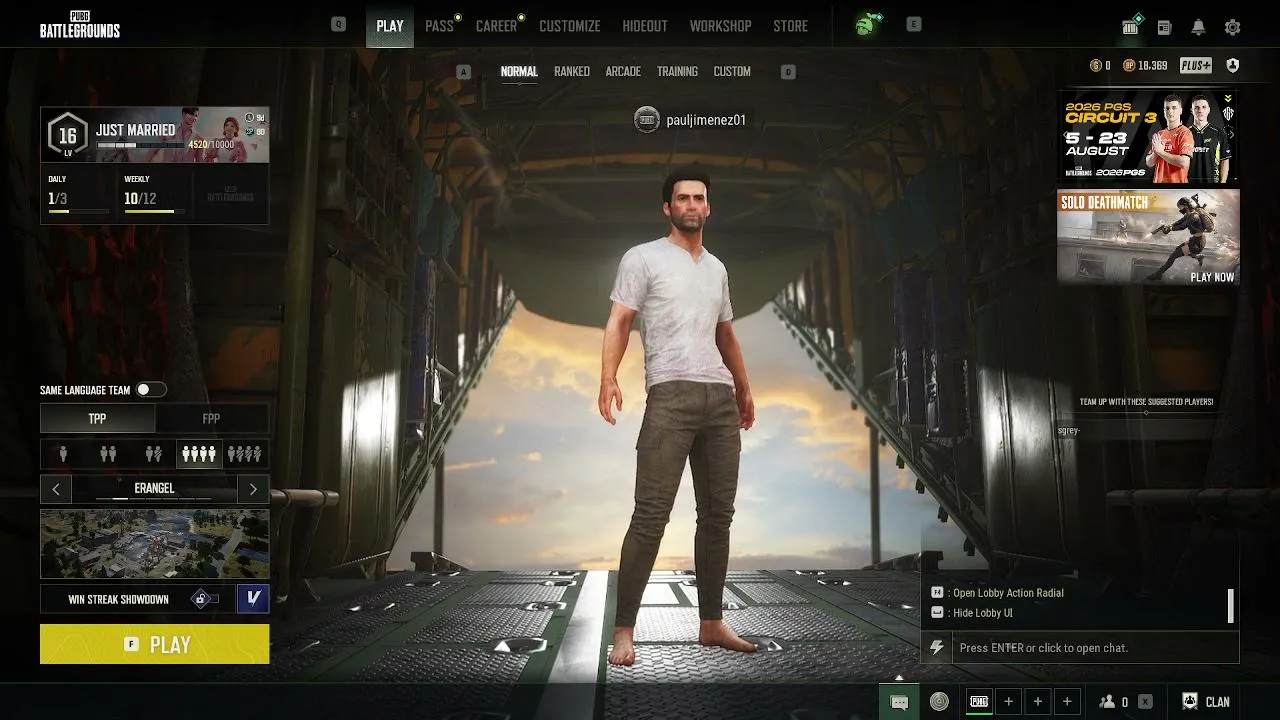1280x720 pixels.
Task: Open the PLUS+ badge
Action: pyautogui.click(x=1196, y=65)
